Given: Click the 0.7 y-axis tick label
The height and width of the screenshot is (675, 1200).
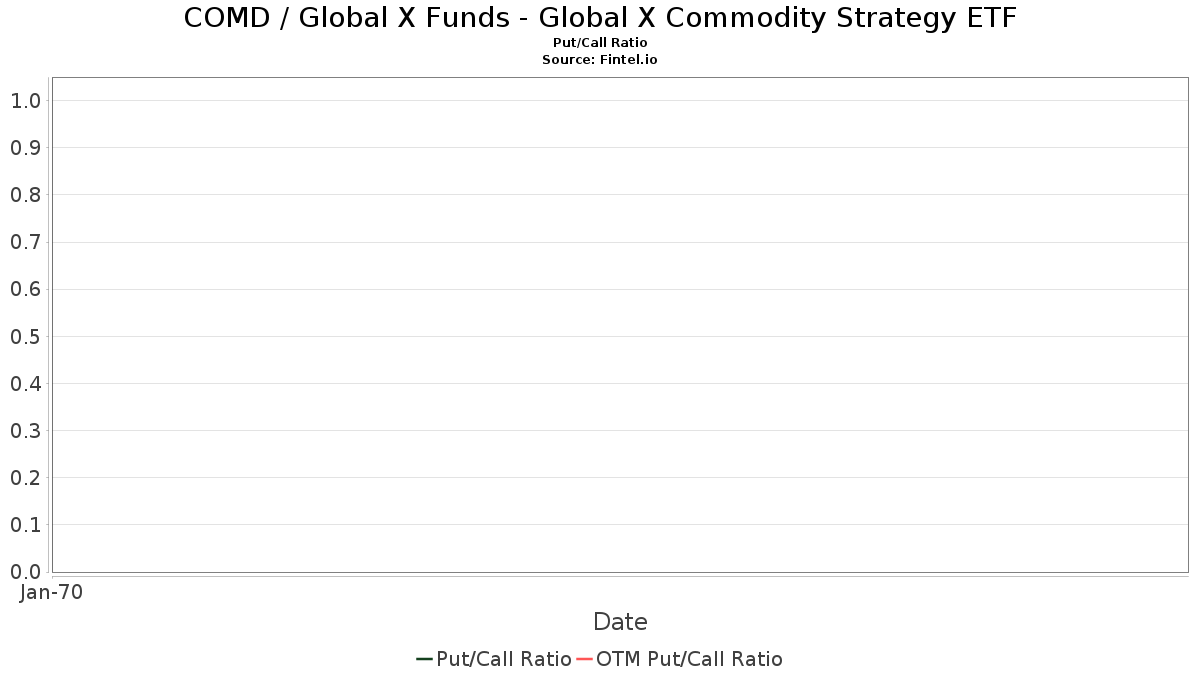Looking at the screenshot, I should point(25,242).
